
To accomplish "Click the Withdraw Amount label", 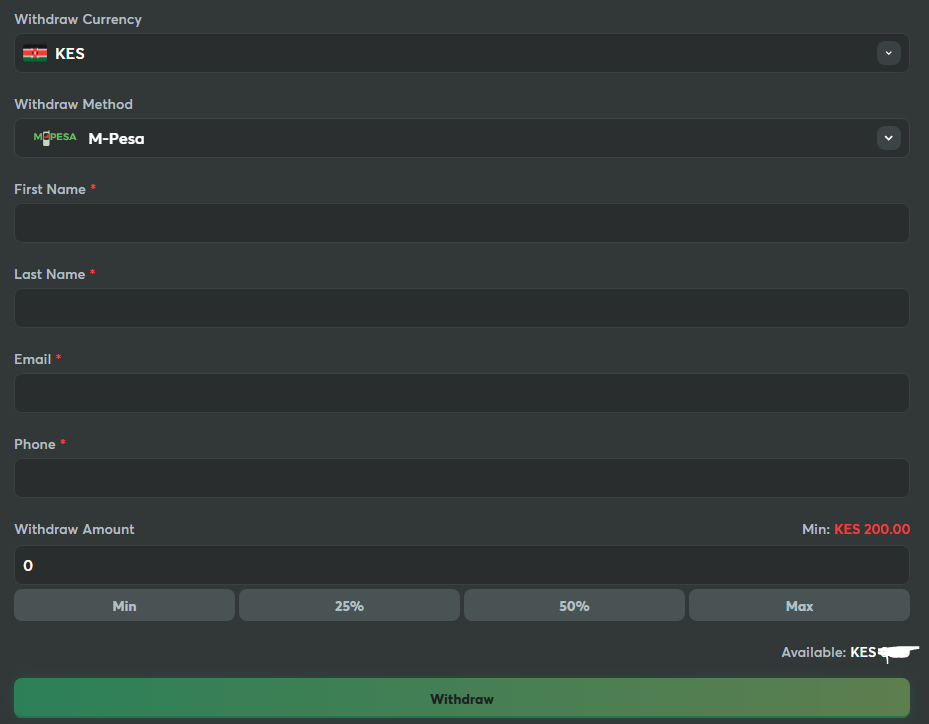I will [x=74, y=529].
